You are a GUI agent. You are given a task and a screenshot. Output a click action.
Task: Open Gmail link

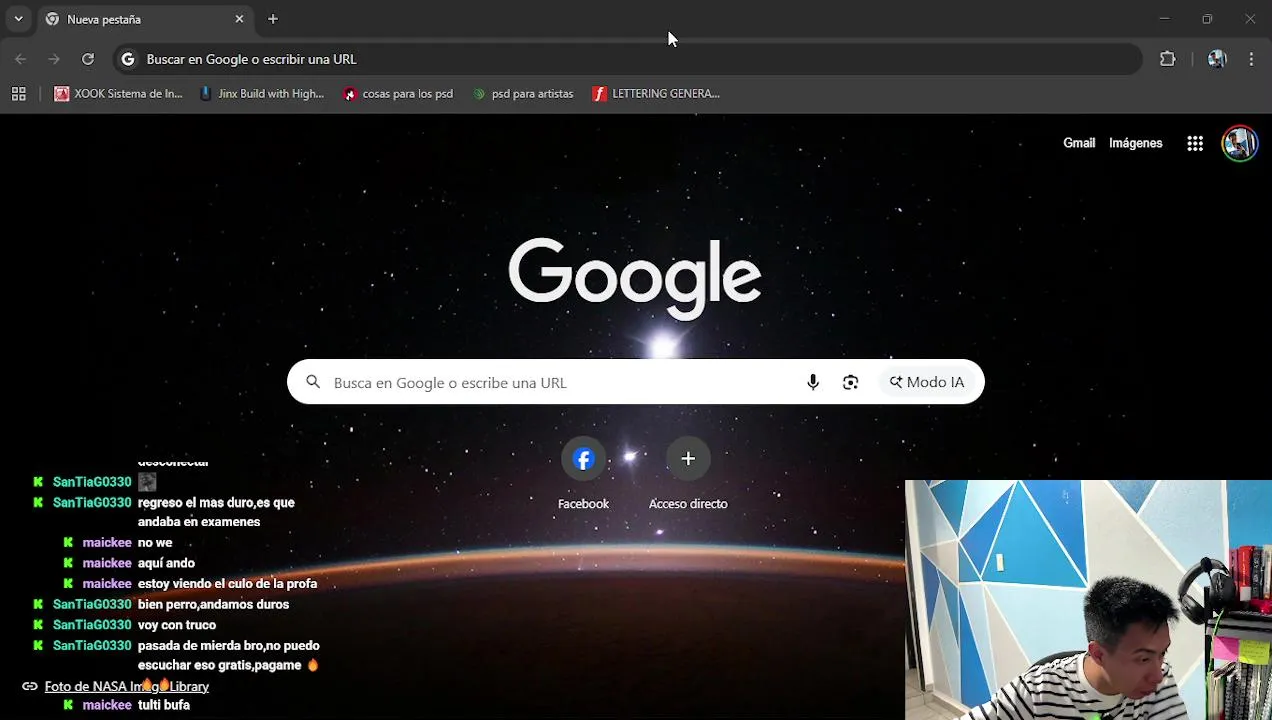click(x=1079, y=143)
